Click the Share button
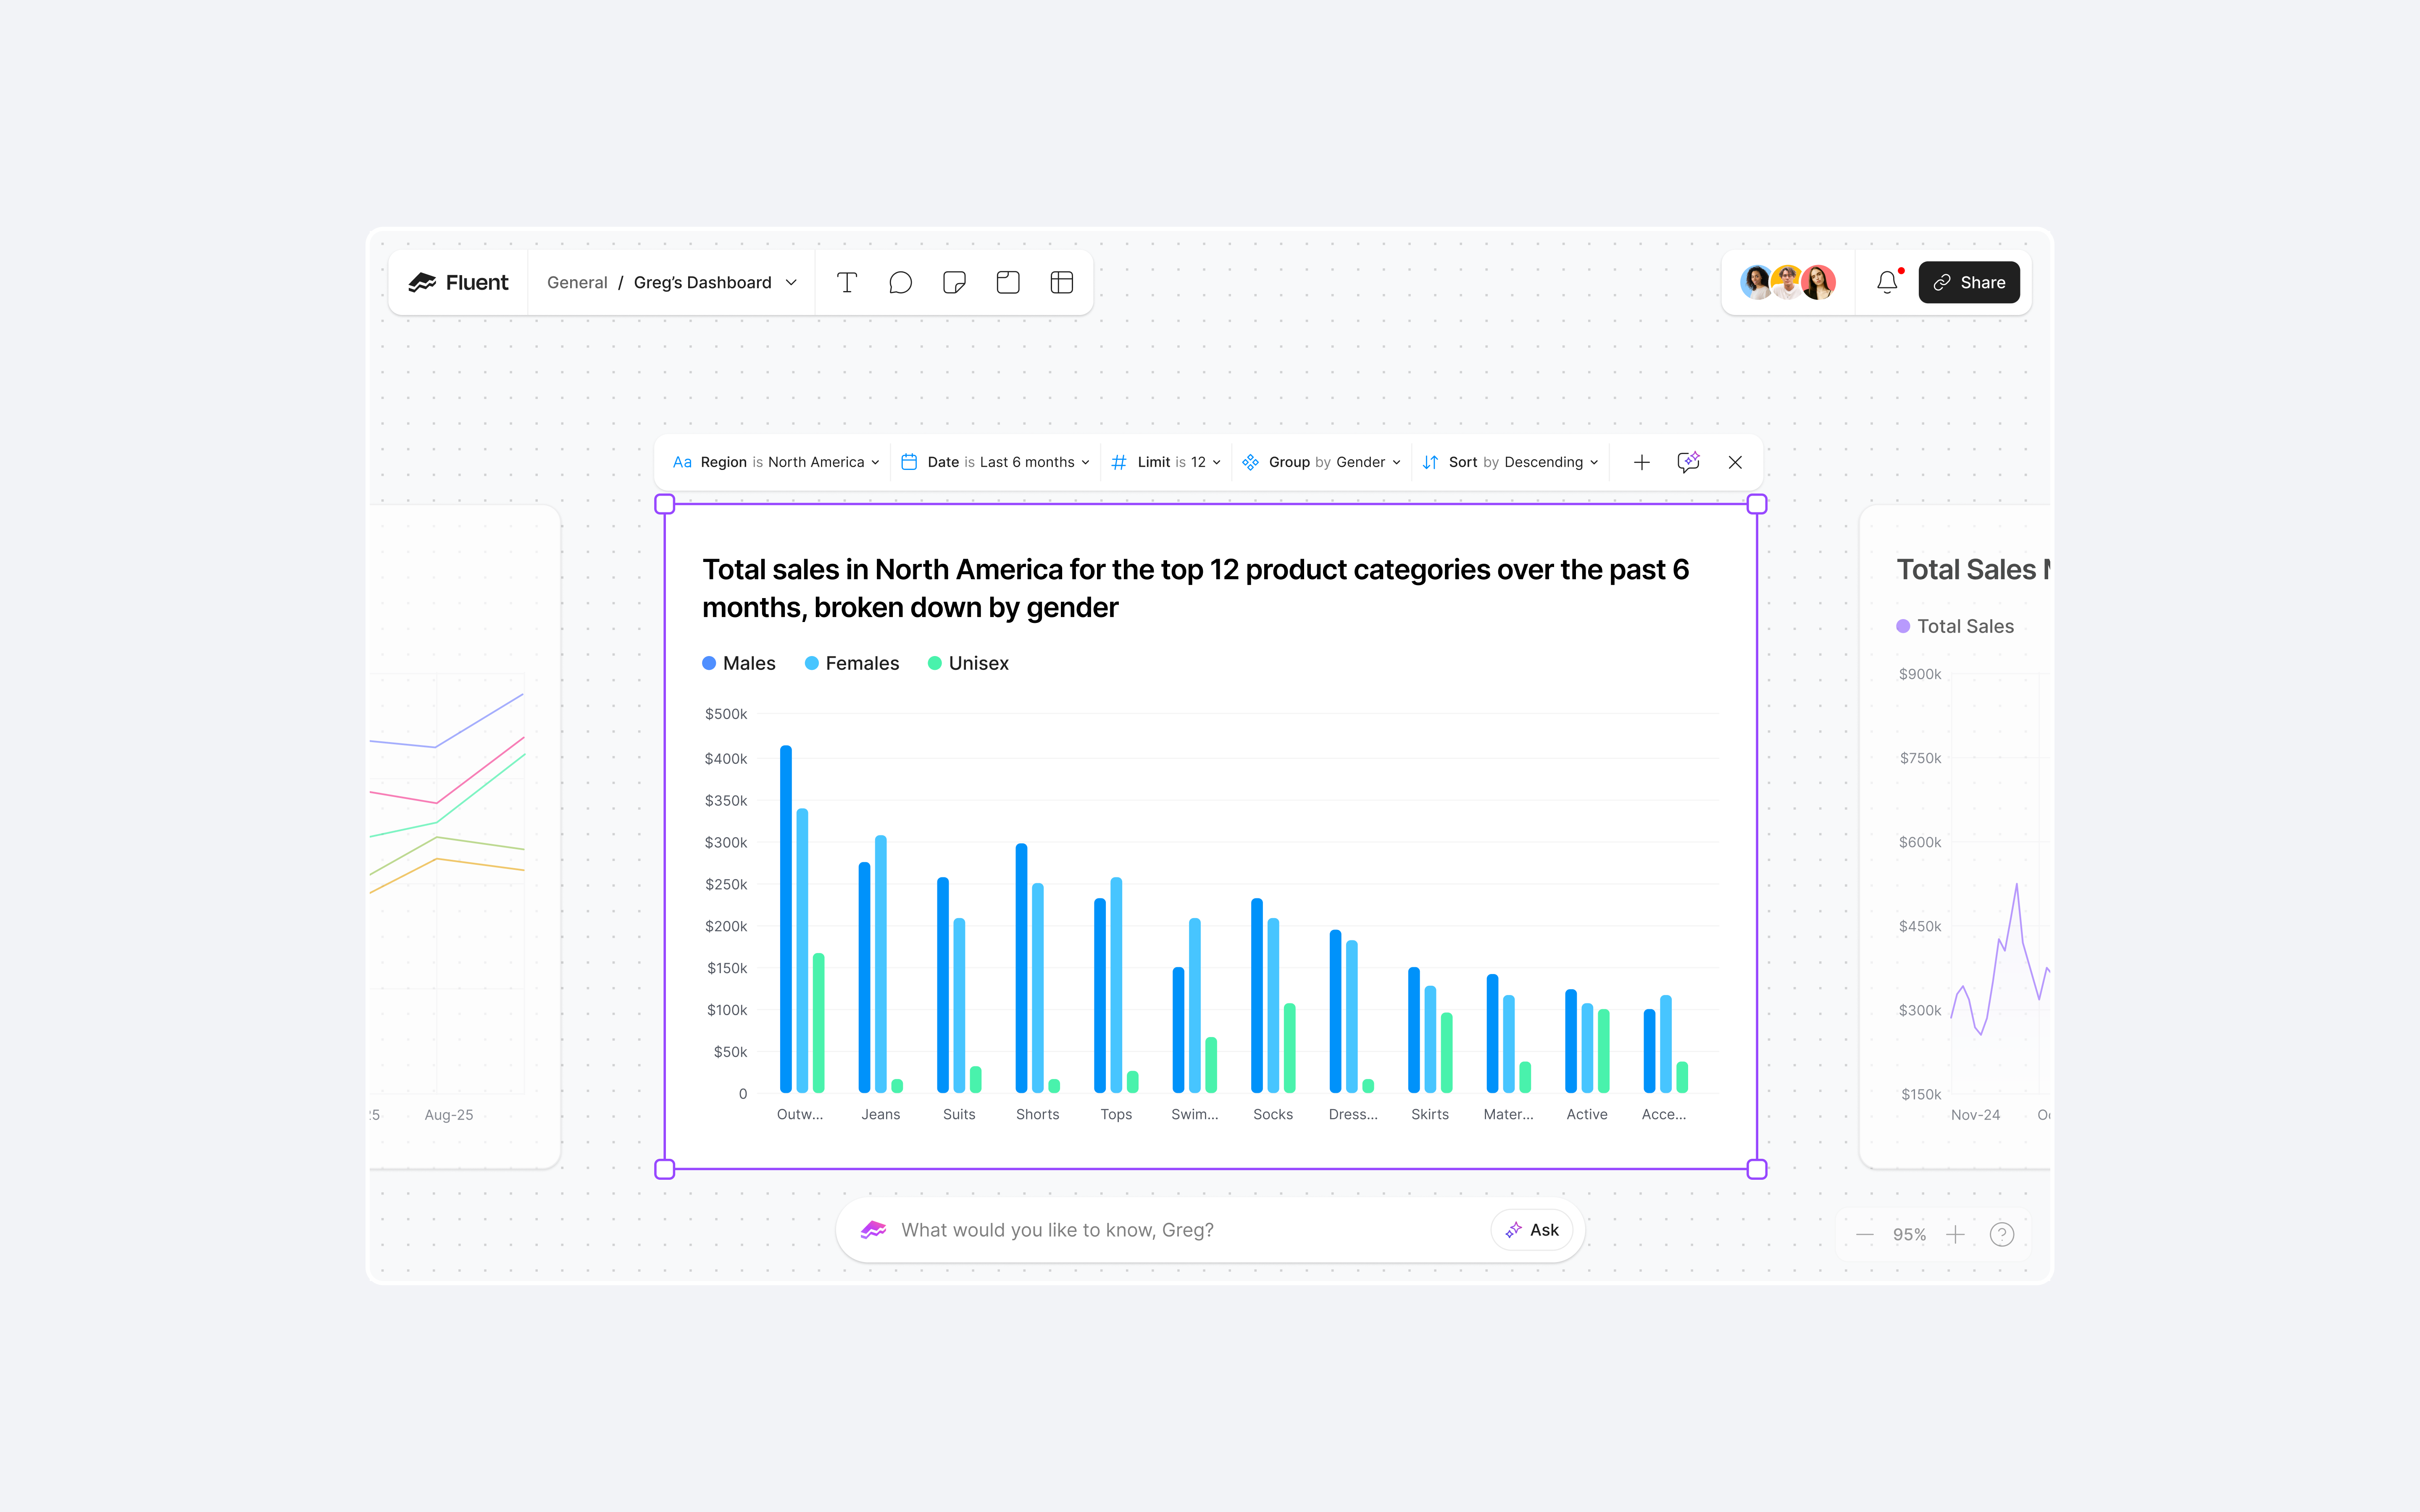 (x=1968, y=283)
